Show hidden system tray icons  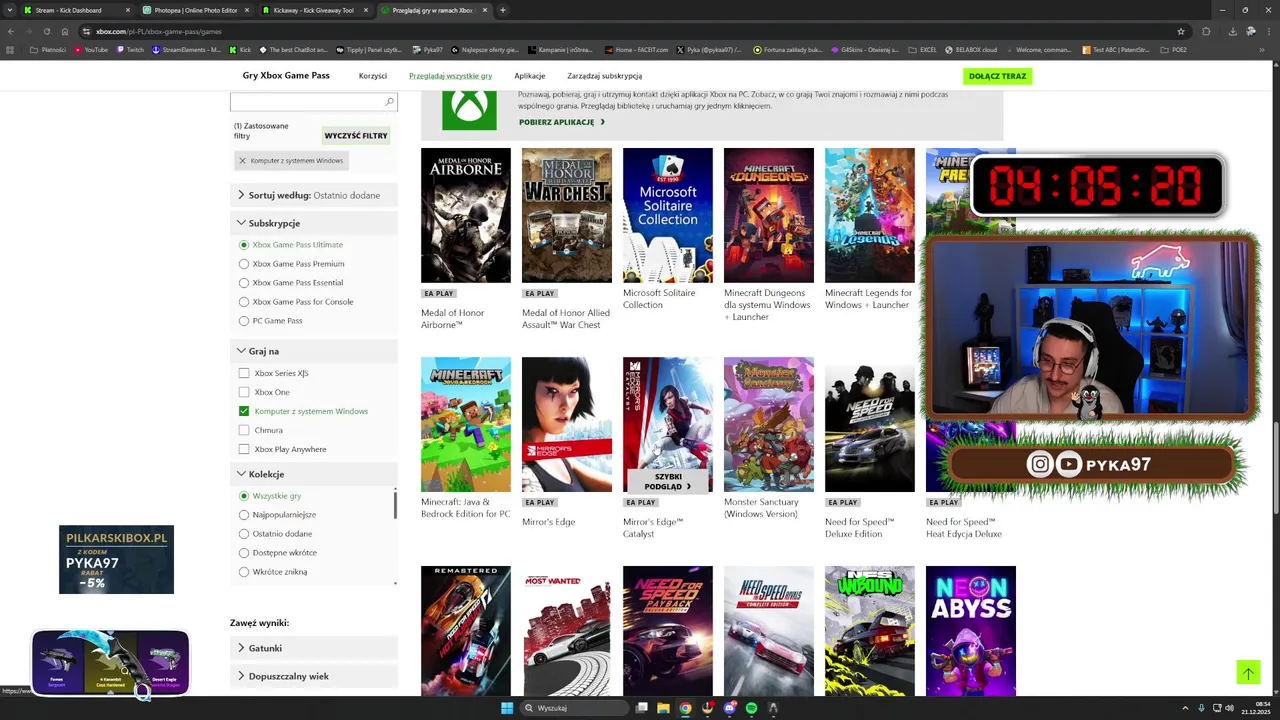(1186, 708)
